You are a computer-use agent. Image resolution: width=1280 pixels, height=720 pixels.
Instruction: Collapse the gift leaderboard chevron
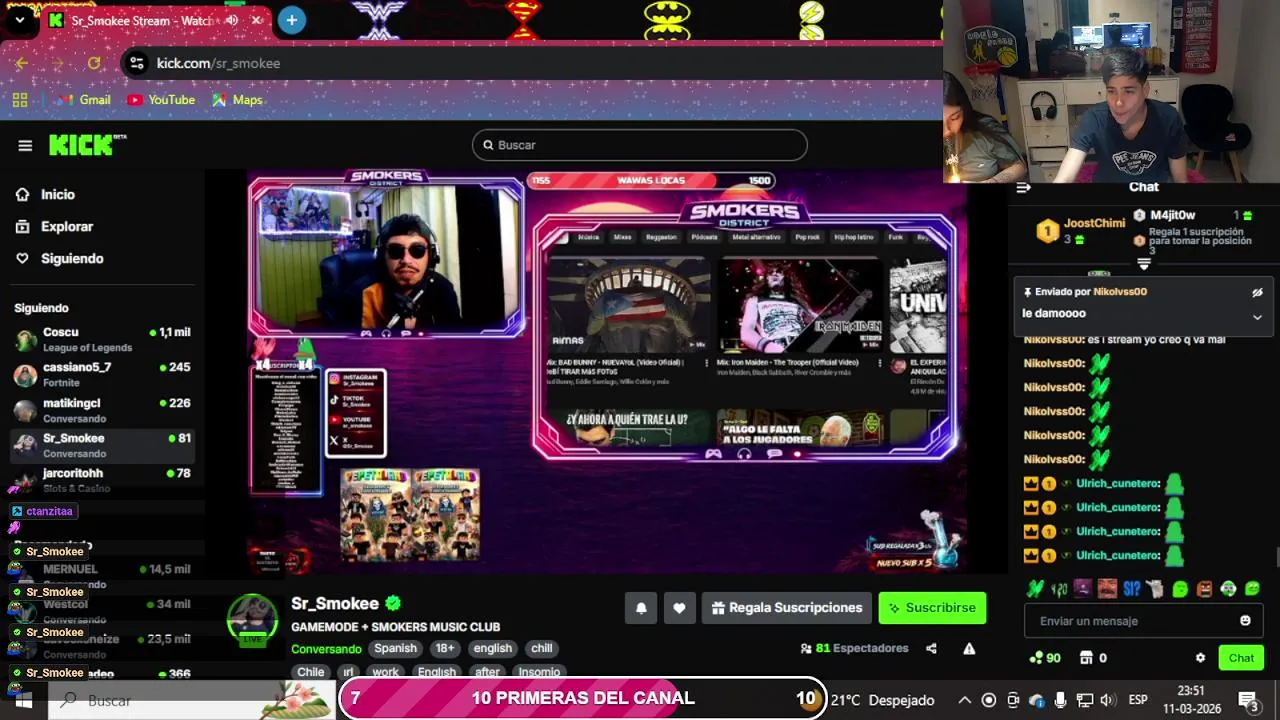pyautogui.click(x=1144, y=264)
